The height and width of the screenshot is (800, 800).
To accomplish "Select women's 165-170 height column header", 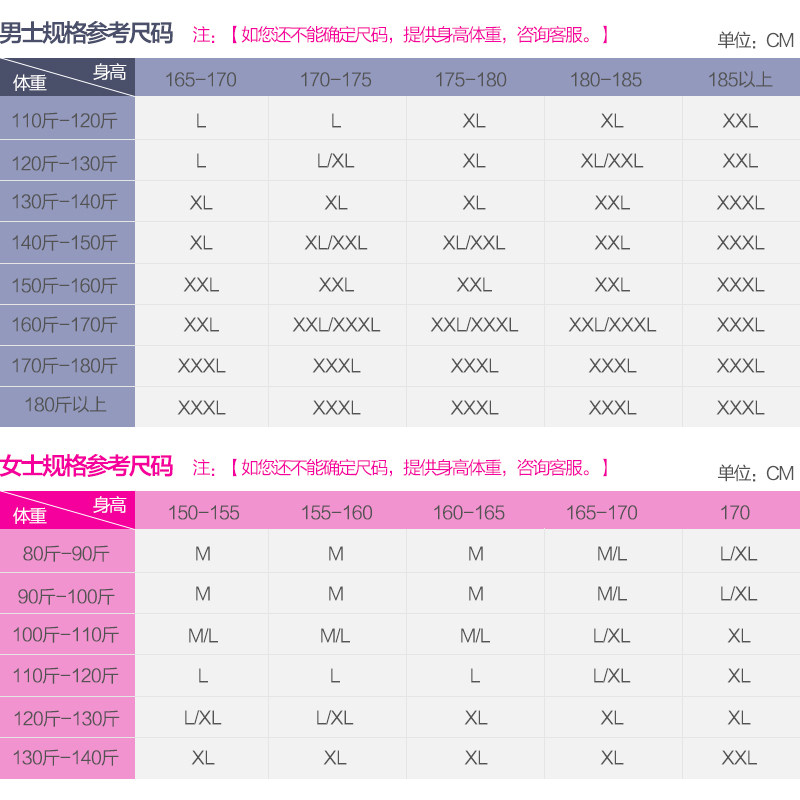I will pos(602,513).
